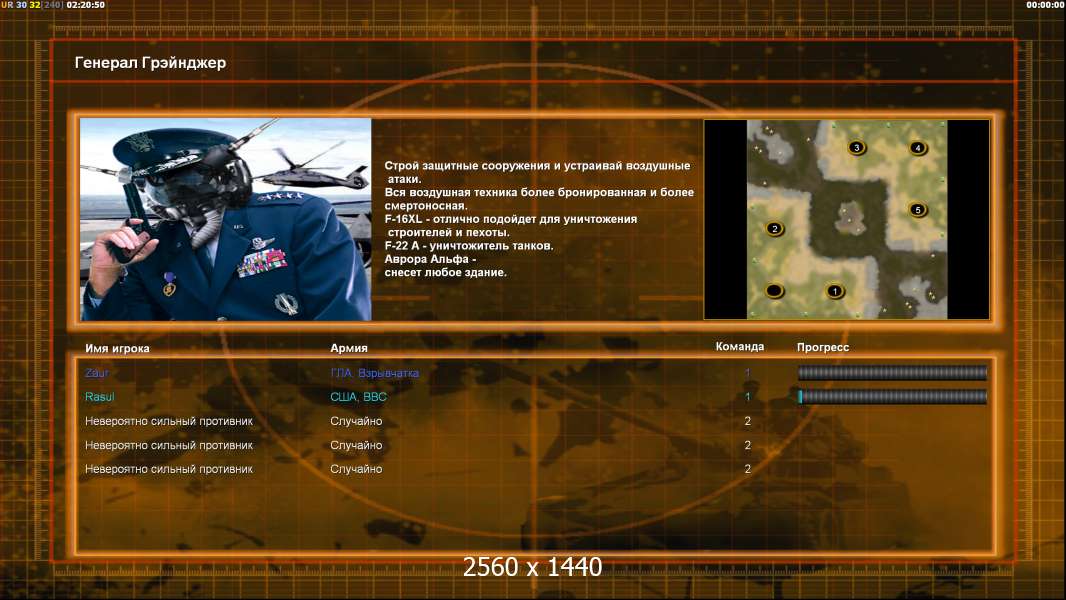This screenshot has height=600, width=1066.
Task: Click start position marker 3 on the map
Action: tap(857, 147)
